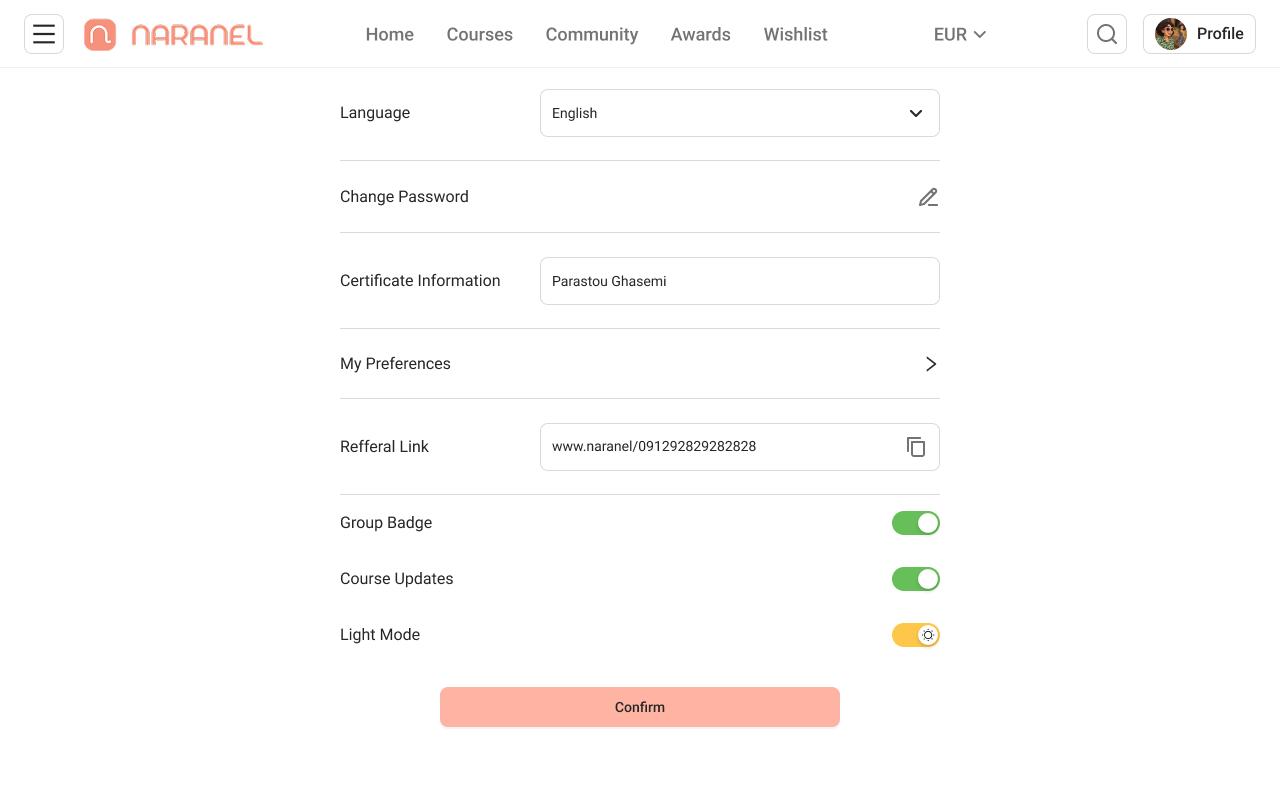This screenshot has height=812, width=1280.
Task: Click the Certificate Information name field
Action: (740, 281)
